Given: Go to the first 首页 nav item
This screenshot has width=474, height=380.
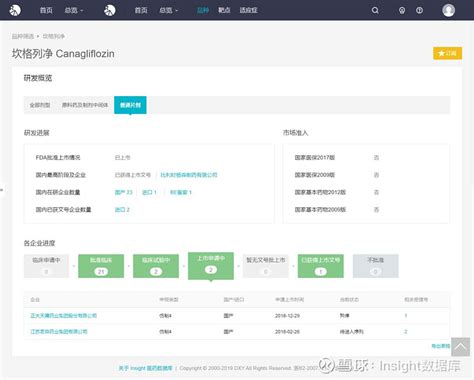Looking at the screenshot, I should pos(46,10).
